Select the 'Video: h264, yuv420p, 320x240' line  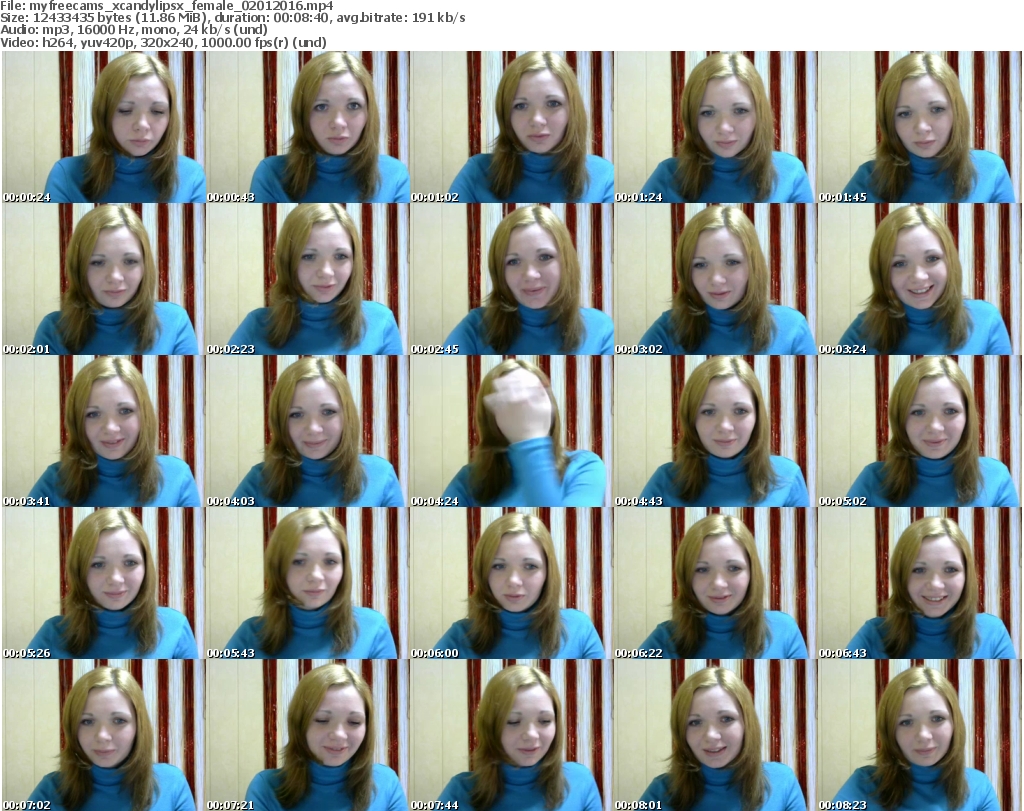click(163, 43)
